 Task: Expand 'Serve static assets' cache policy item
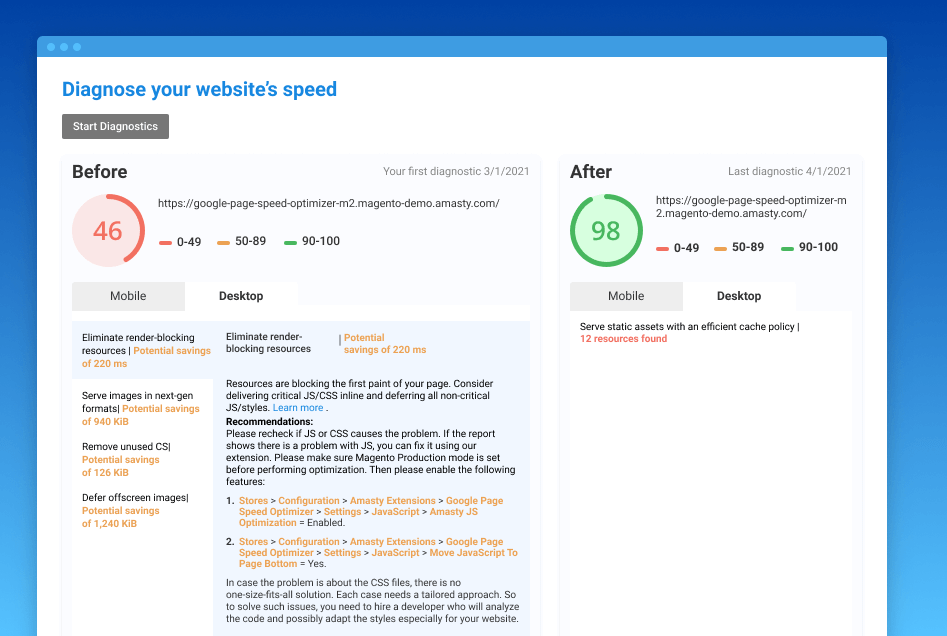pos(689,327)
